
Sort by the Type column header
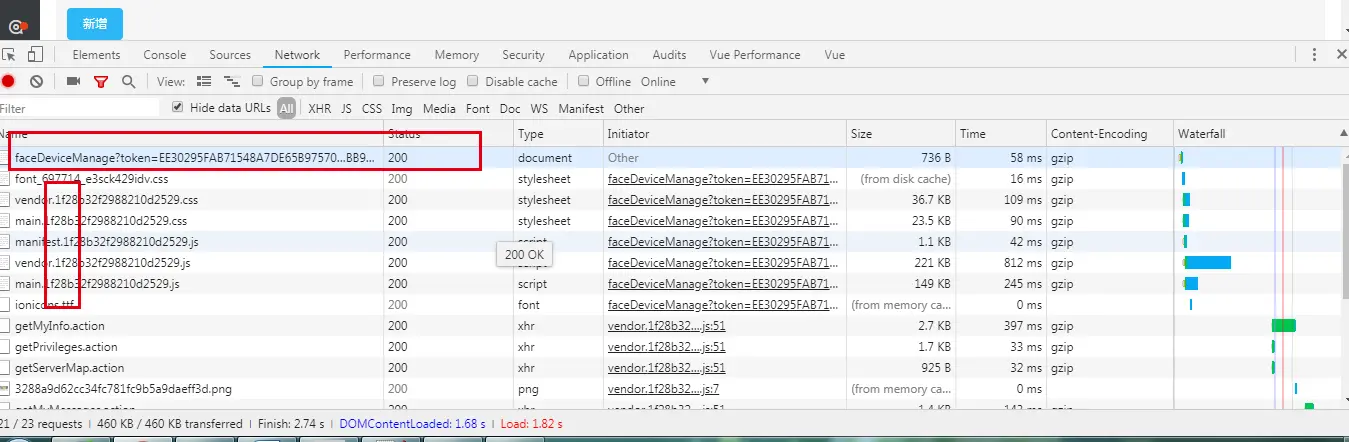[558, 133]
